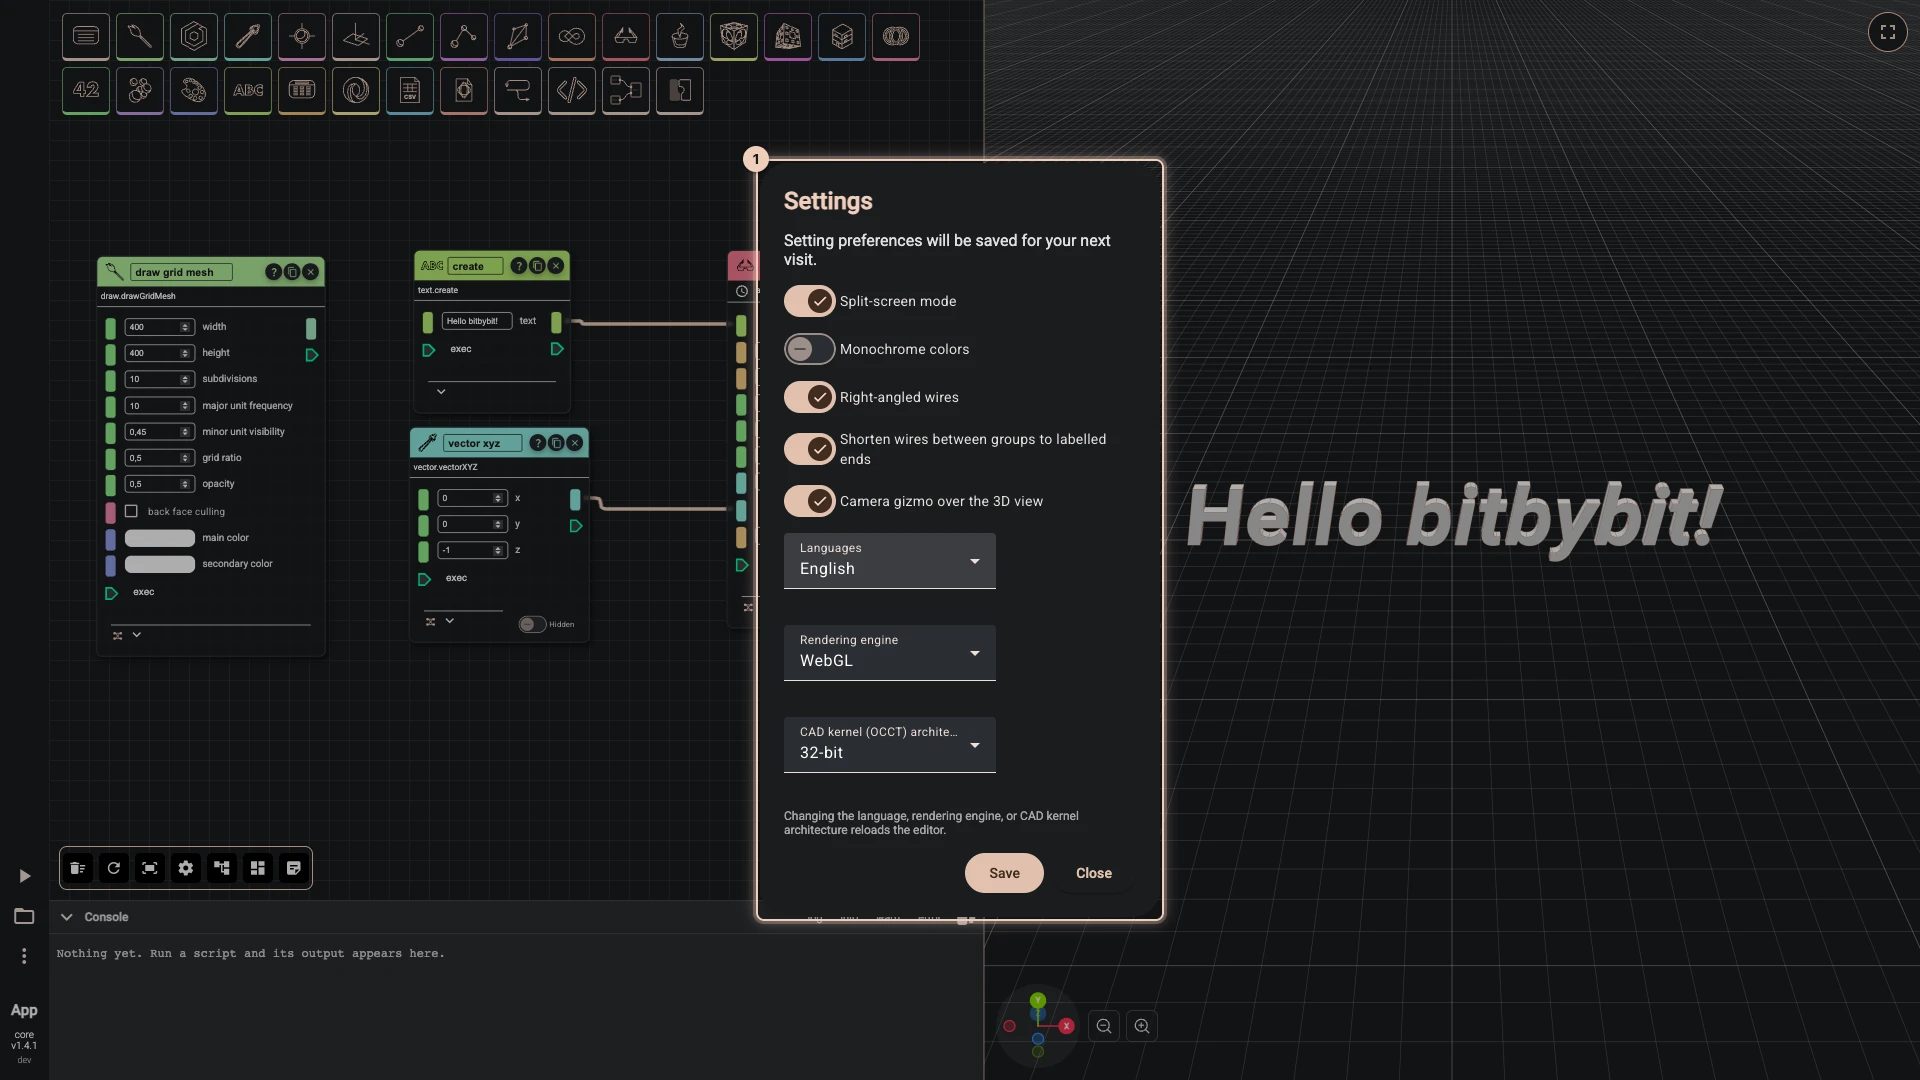Open the Languages dropdown
Viewport: 1920px width, 1080px height.
pyautogui.click(x=889, y=560)
